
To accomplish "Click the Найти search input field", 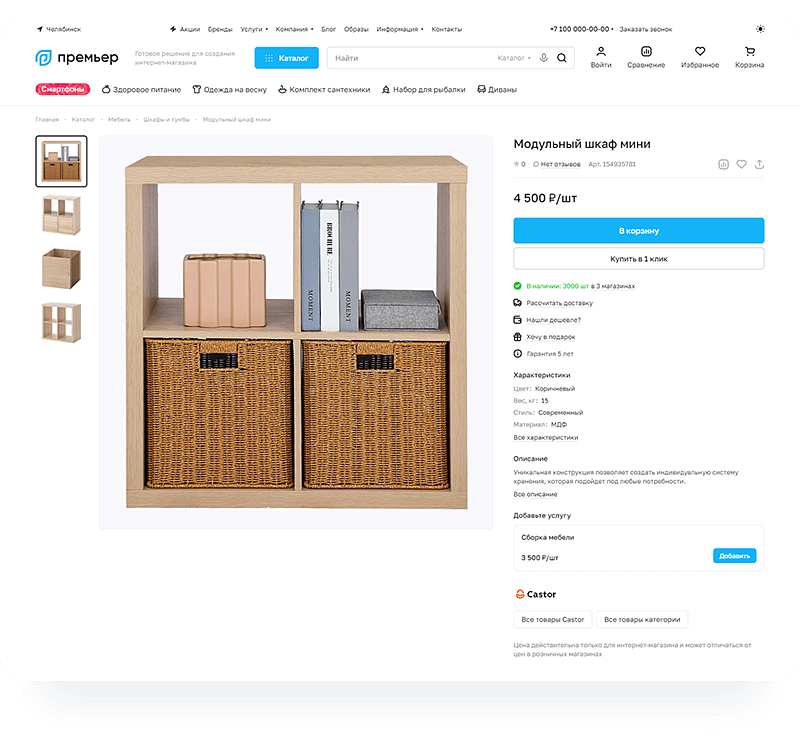I will pos(410,58).
